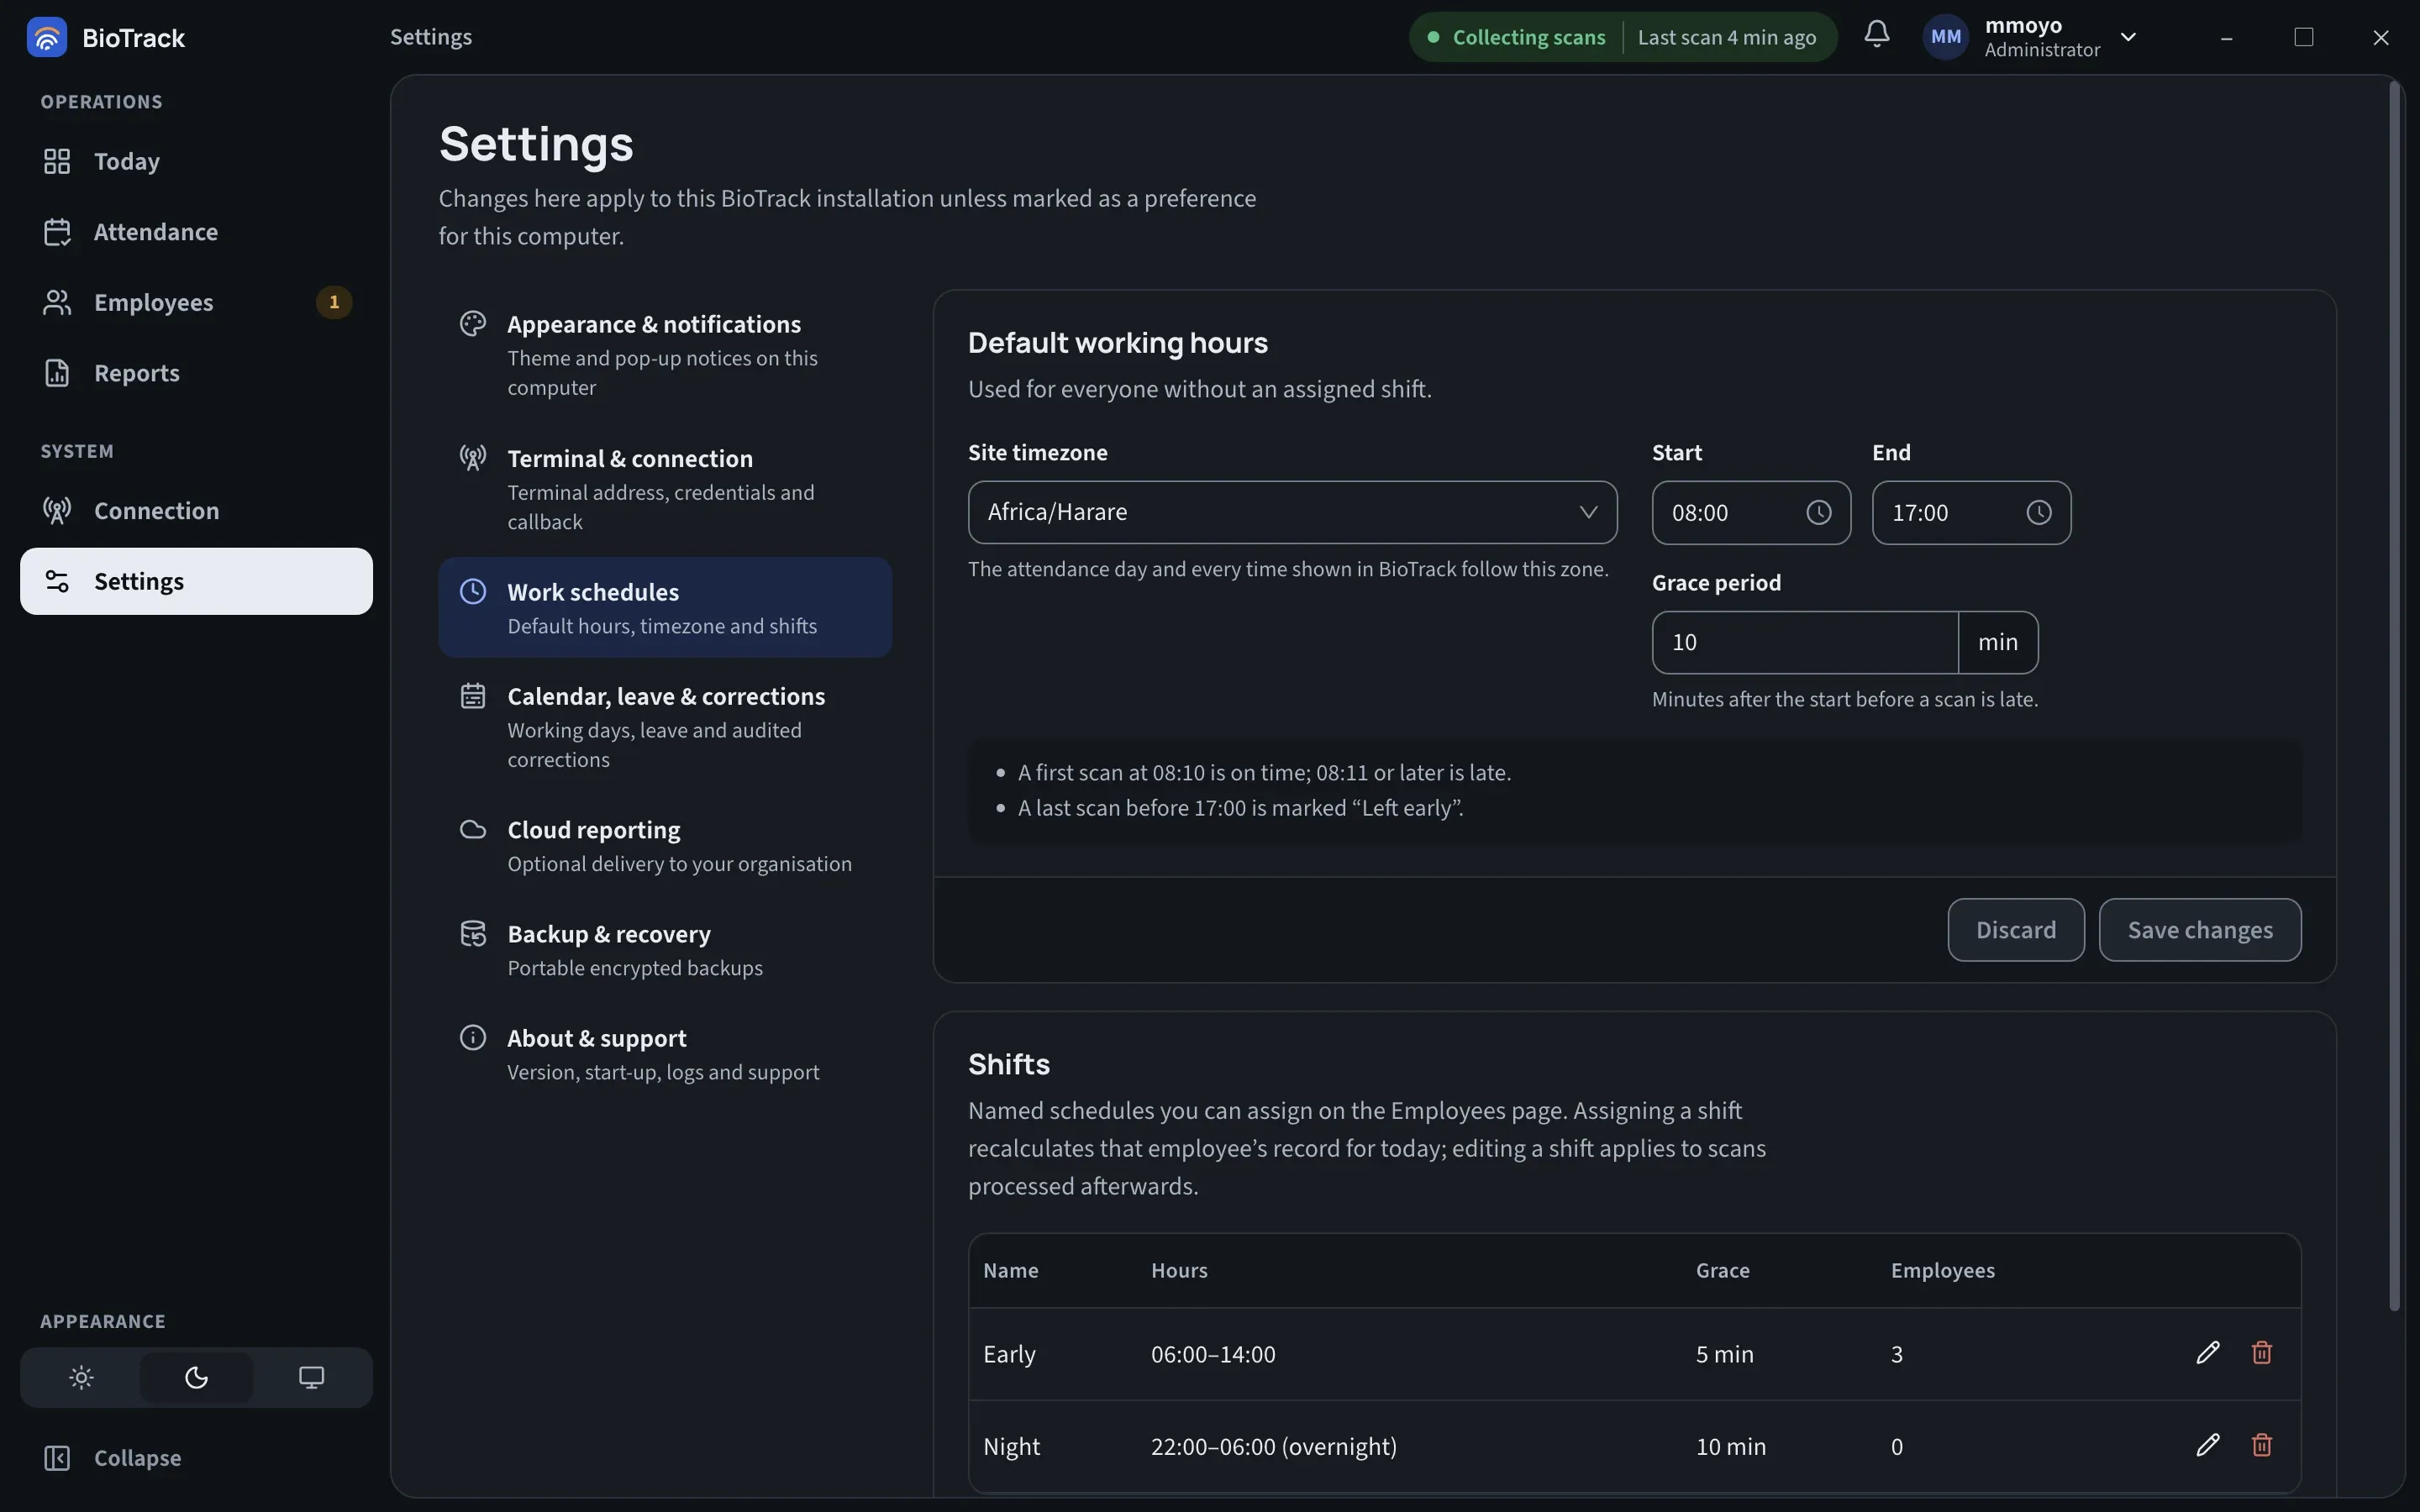Switch to light theme sun icon

pyautogui.click(x=81, y=1377)
